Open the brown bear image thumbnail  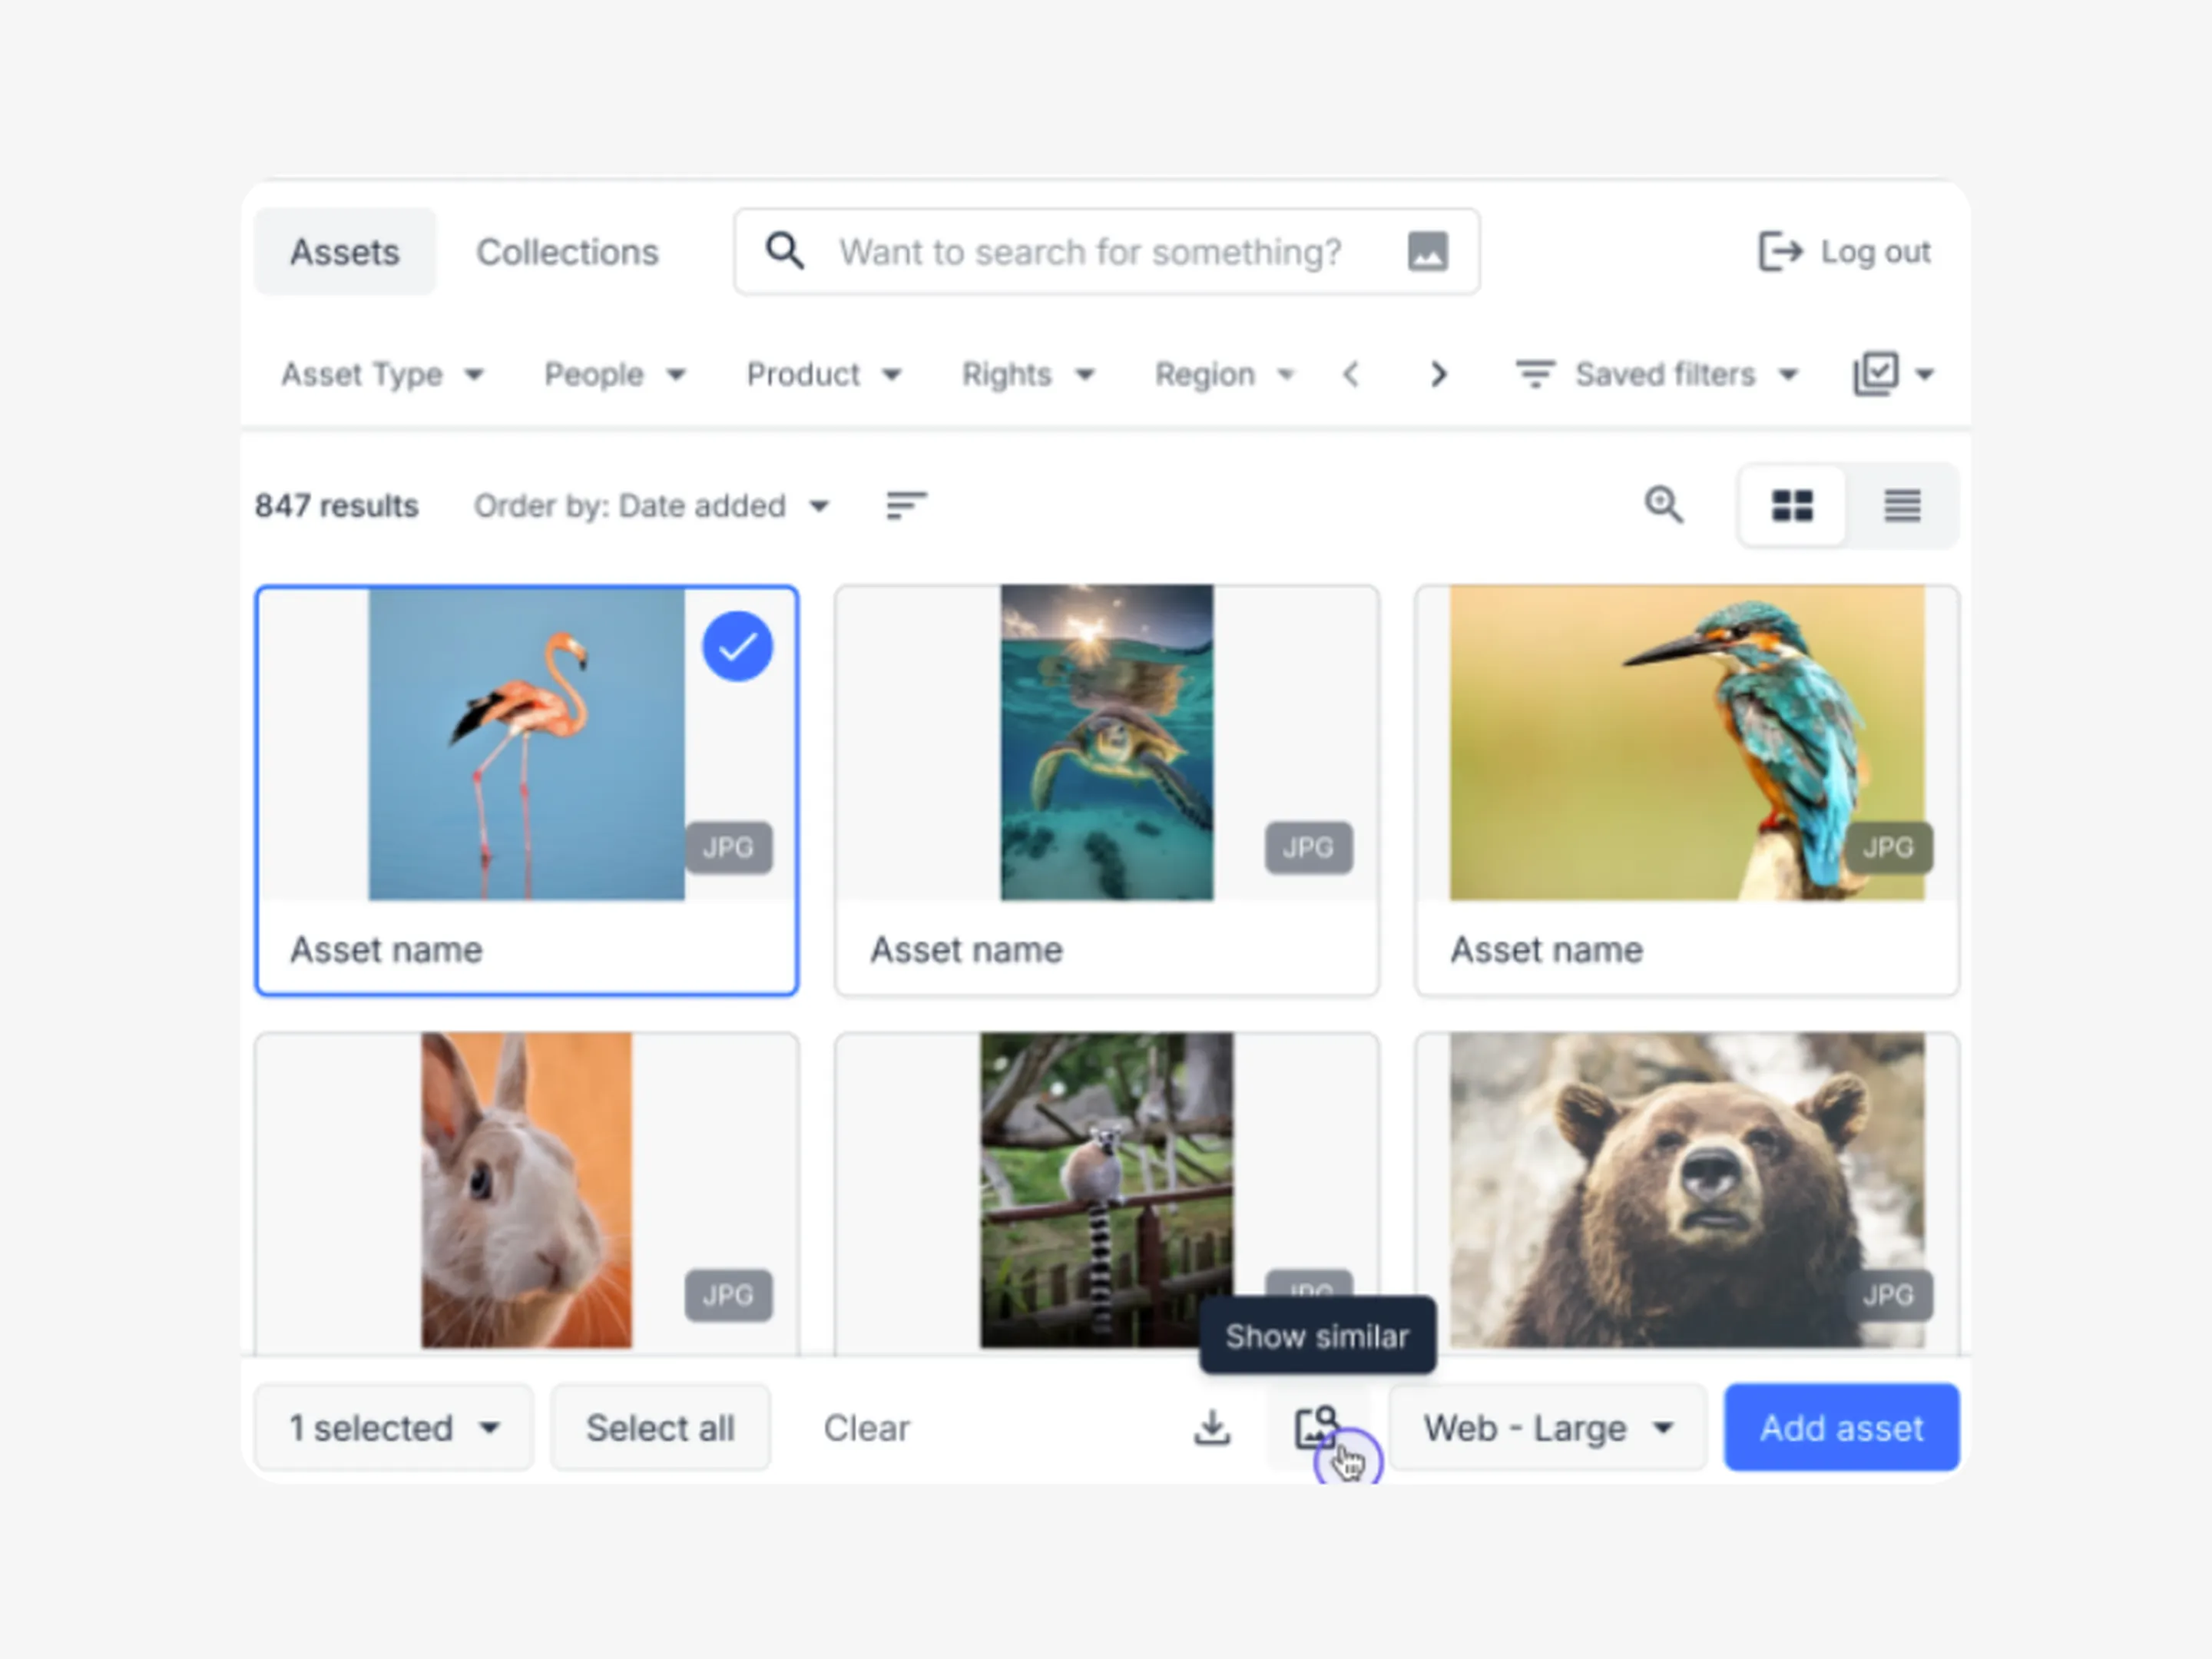click(x=1687, y=1190)
